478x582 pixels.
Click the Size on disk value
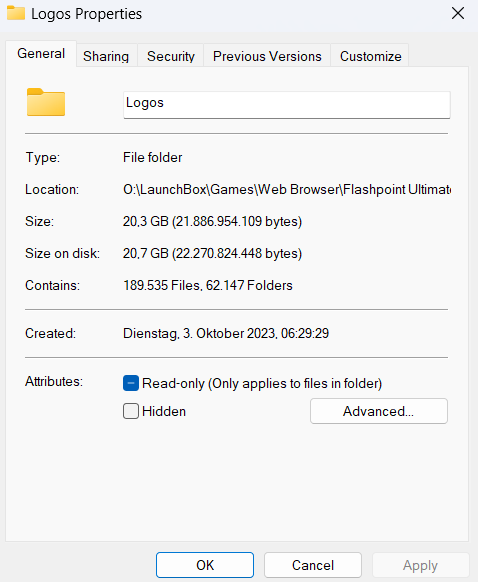tap(212, 254)
